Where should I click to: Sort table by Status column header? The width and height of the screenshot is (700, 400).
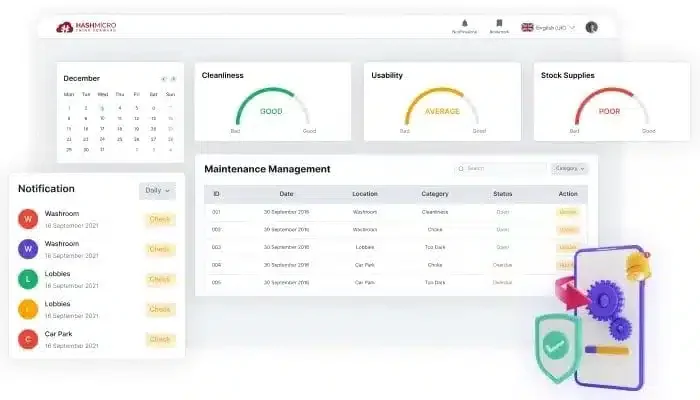tap(503, 194)
